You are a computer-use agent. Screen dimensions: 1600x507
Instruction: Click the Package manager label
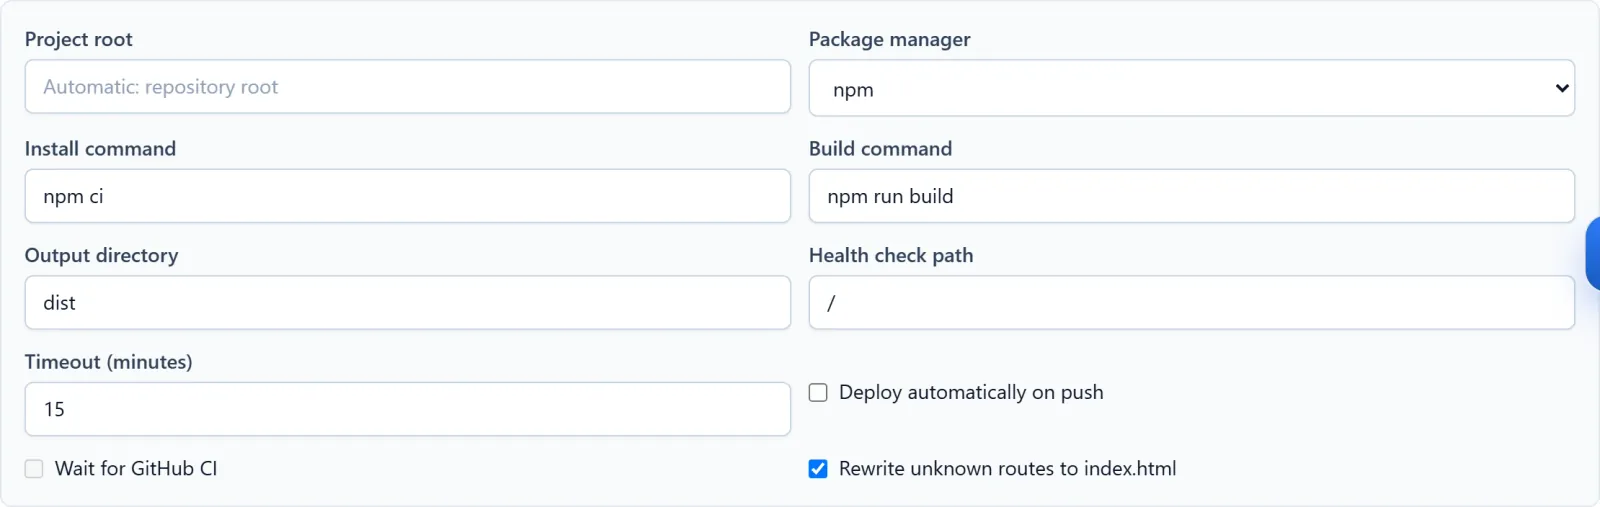(x=889, y=39)
